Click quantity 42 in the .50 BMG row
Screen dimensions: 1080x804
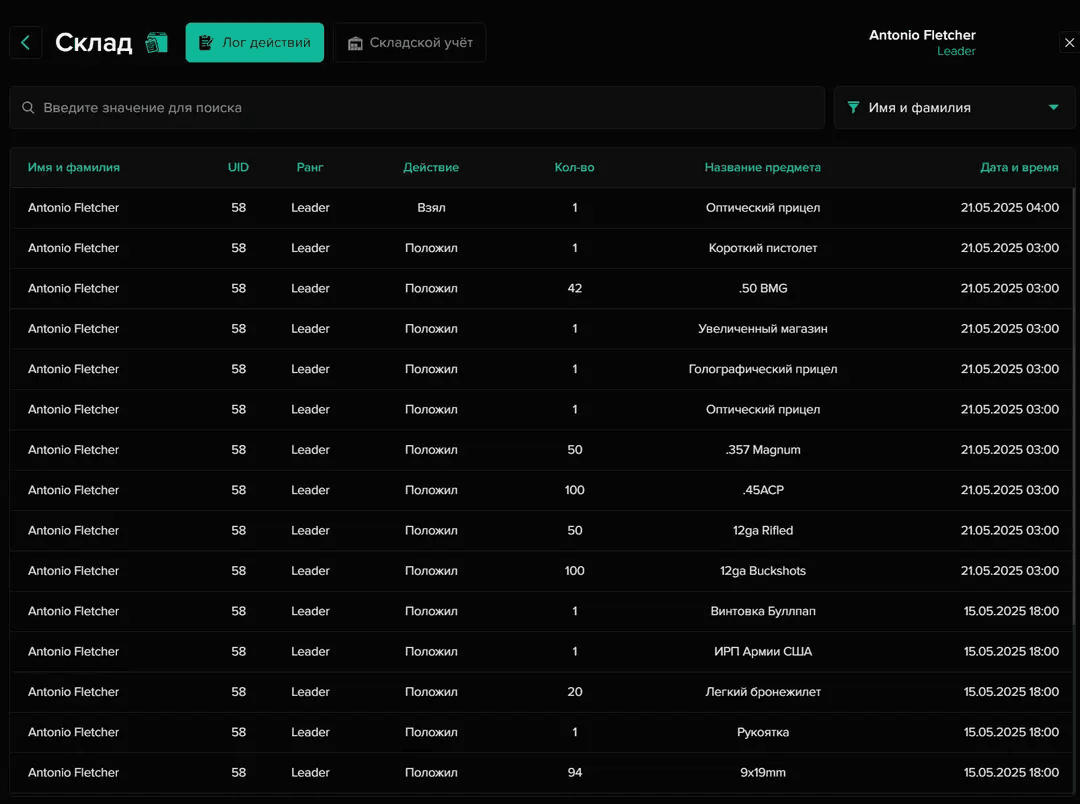pos(574,288)
